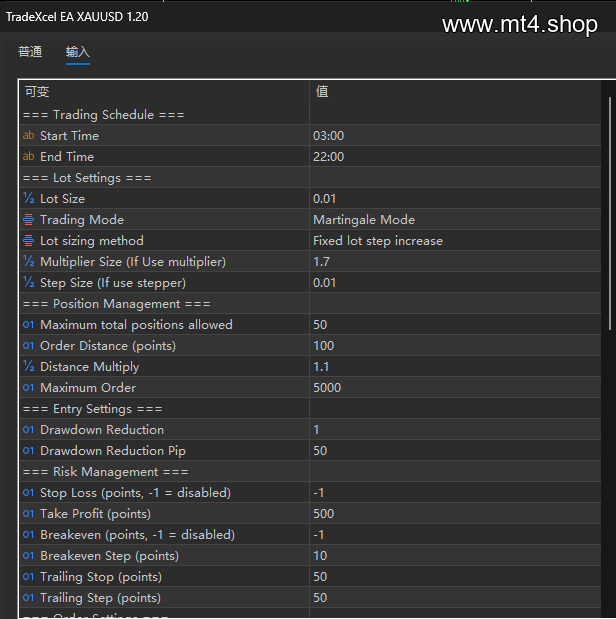Select the === Lot Settings === row
This screenshot has height=619, width=616.
310,177
